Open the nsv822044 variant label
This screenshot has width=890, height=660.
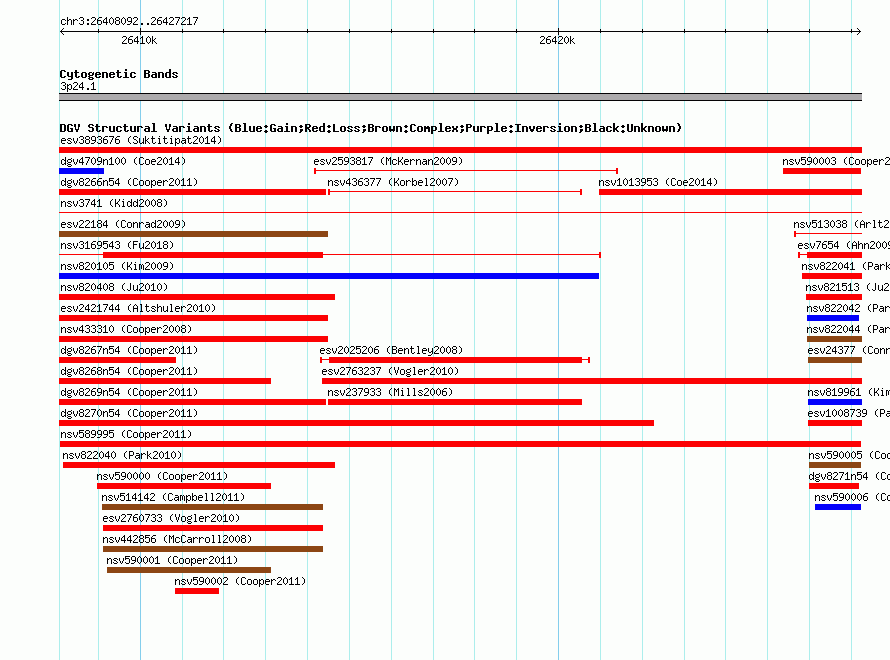pos(848,329)
